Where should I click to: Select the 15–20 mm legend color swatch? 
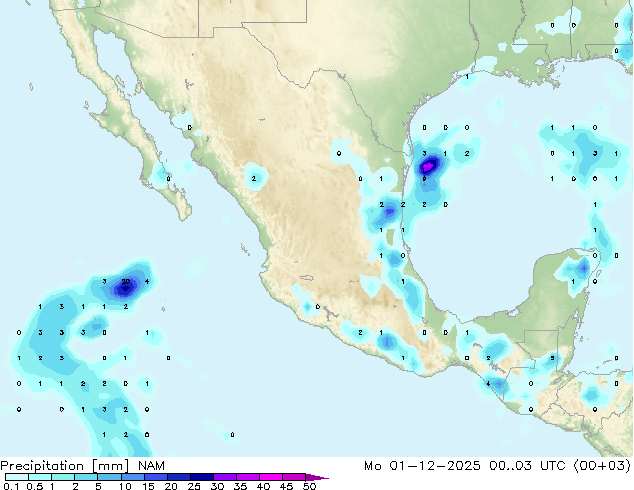pyautogui.click(x=155, y=477)
